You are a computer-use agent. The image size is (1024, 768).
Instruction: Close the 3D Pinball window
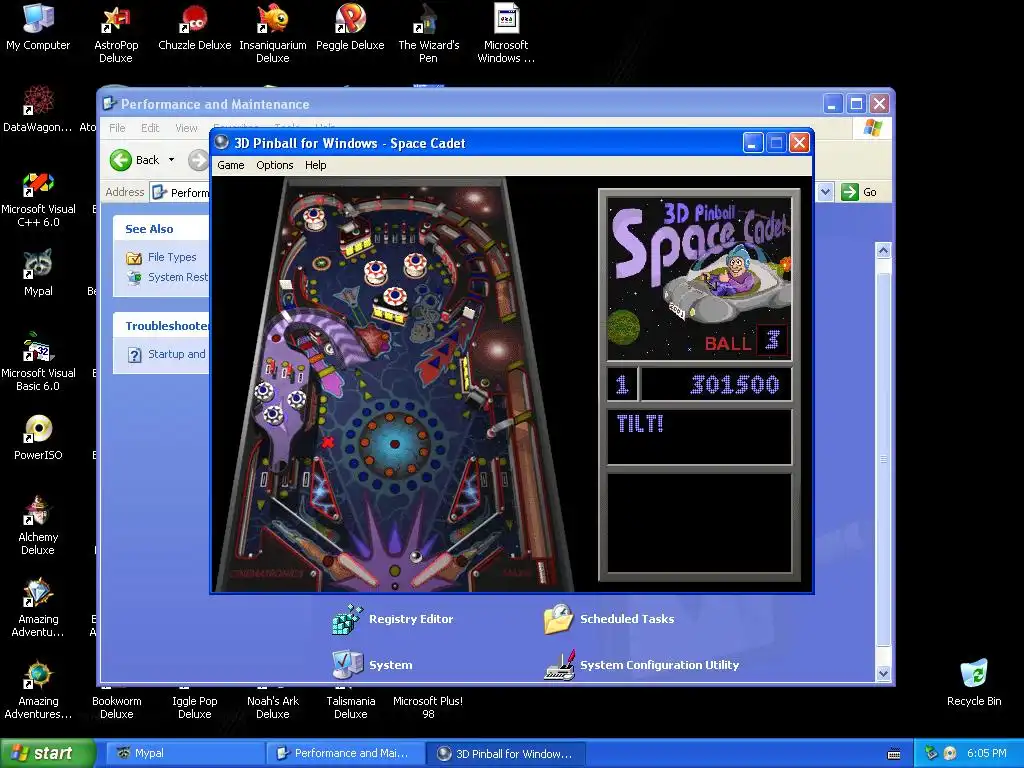[x=799, y=142]
